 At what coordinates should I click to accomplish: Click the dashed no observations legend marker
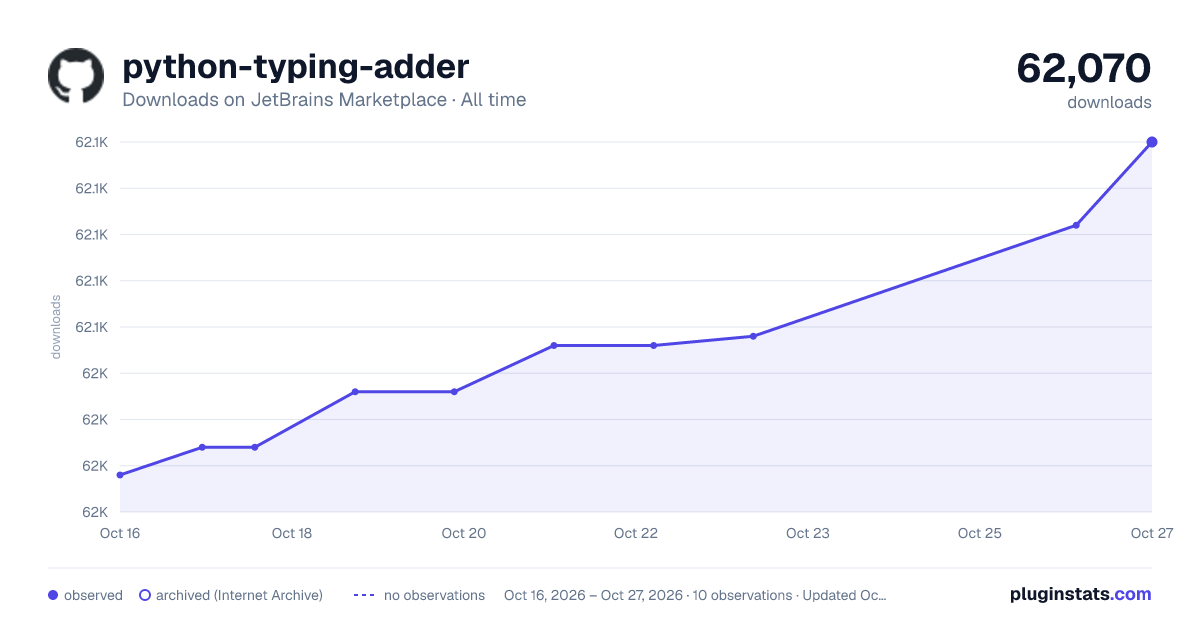coord(364,595)
